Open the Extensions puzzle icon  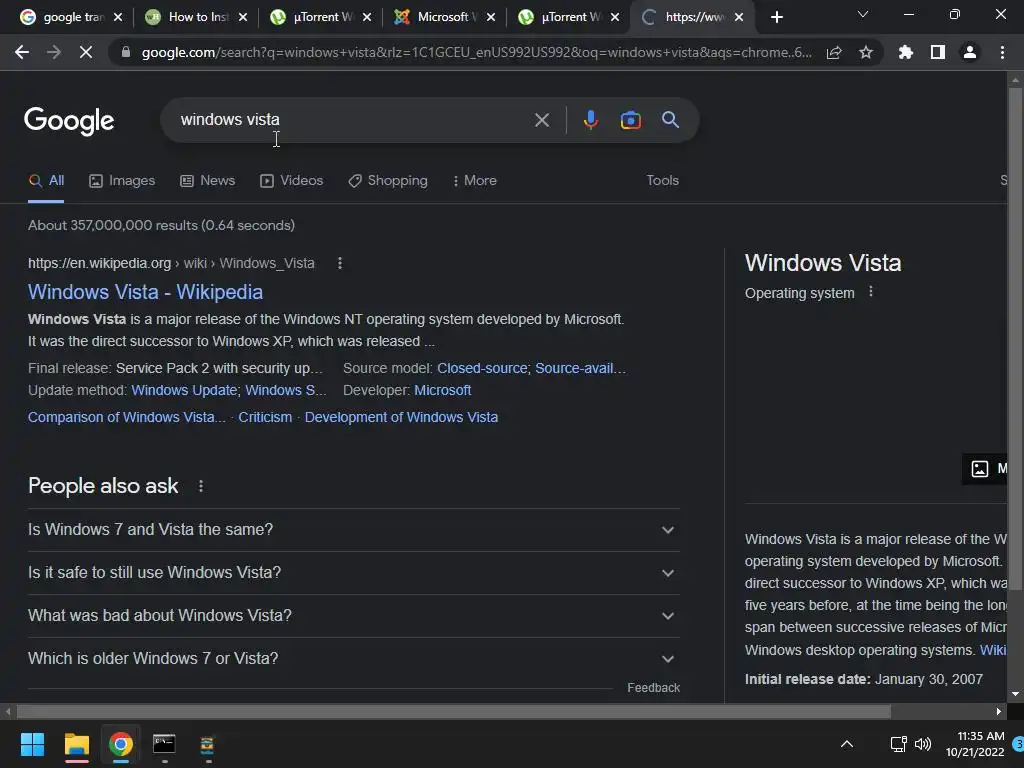point(905,52)
